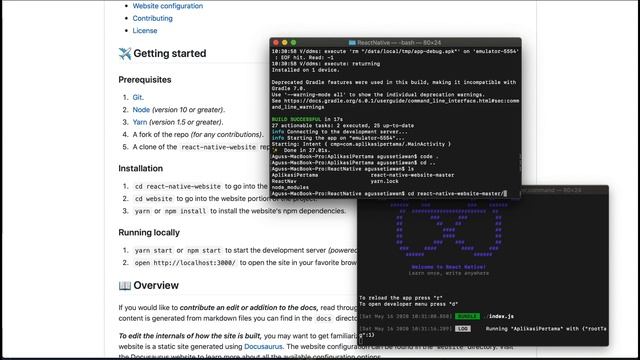Viewport: 640px width, 360px height.
Task: Open the Website configuration link
Action: pos(167,6)
